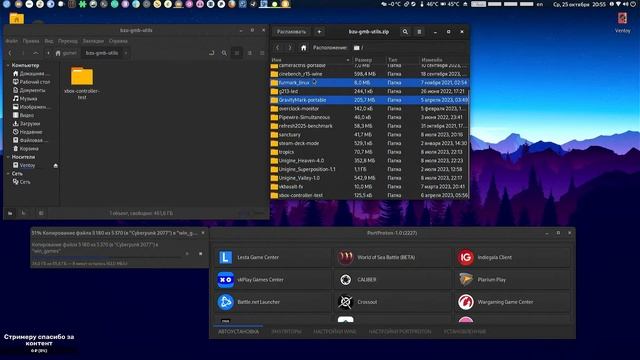The image size is (640, 360).
Task: Open the search in the bzu-gmb-utils file manager
Action: pos(224,53)
